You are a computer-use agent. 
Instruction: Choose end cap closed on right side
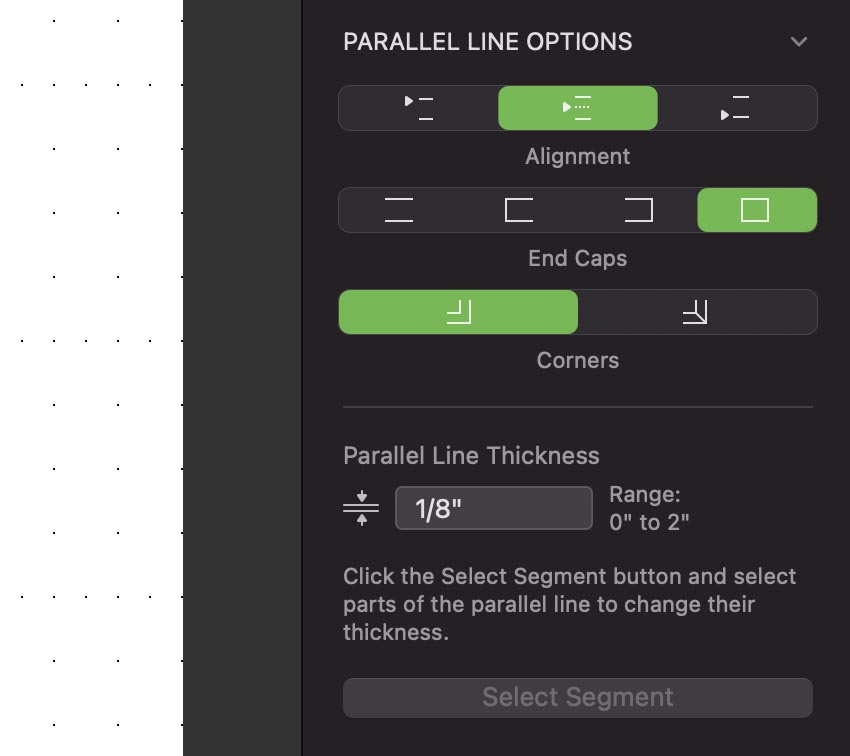638,210
